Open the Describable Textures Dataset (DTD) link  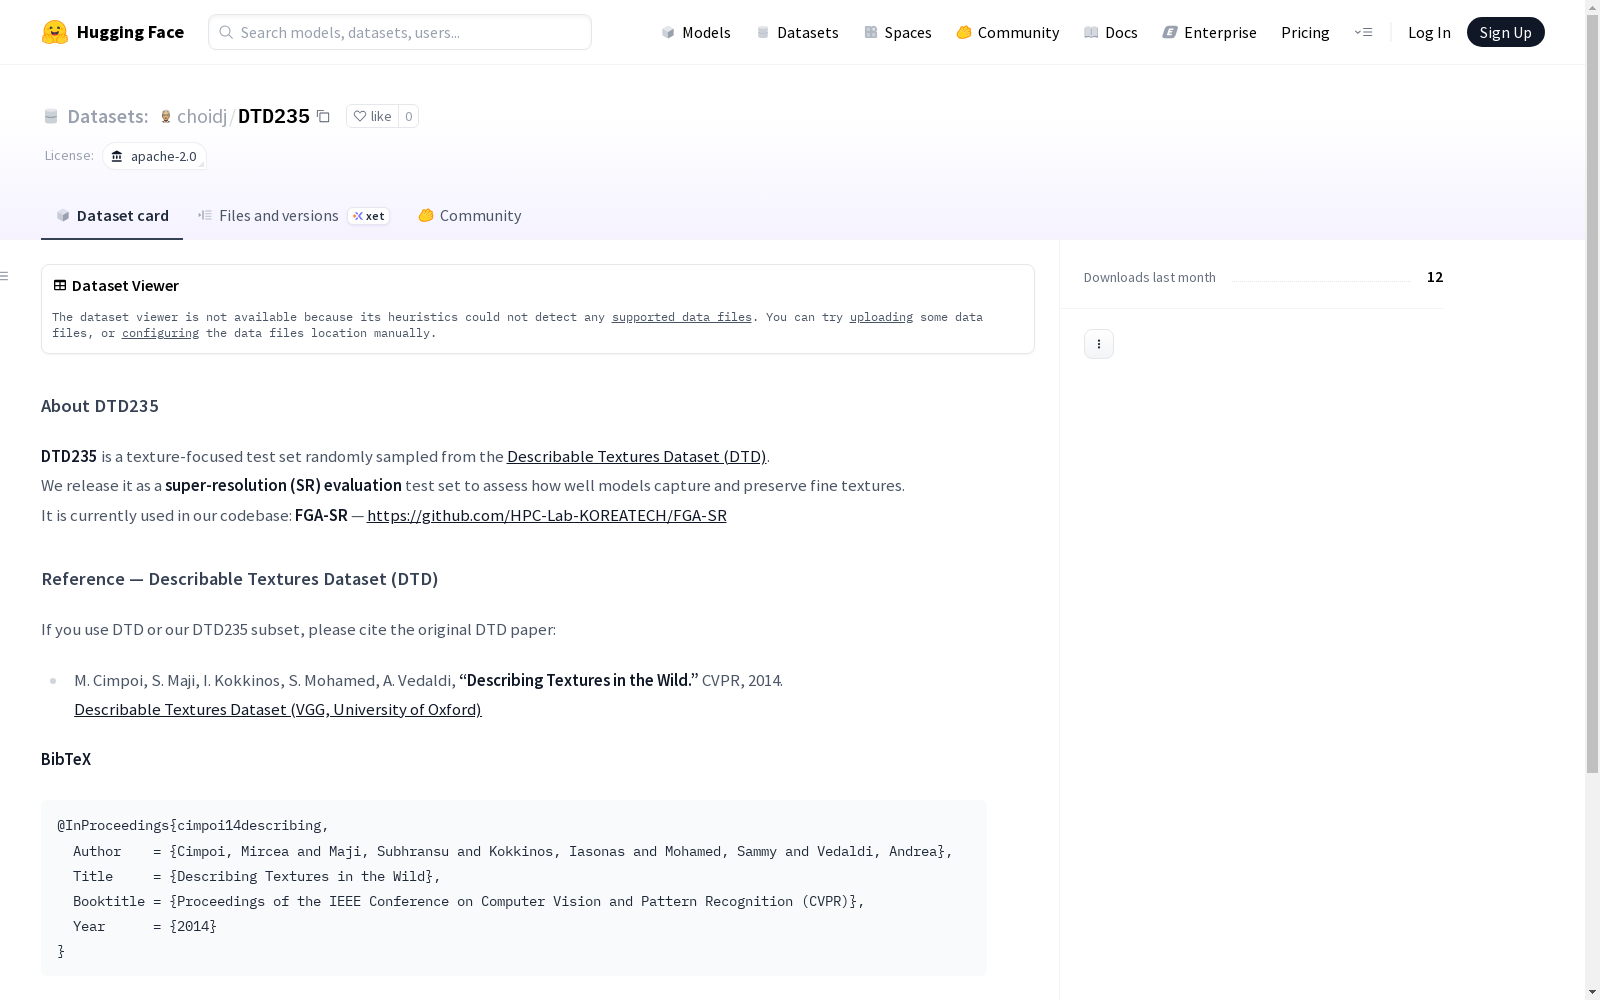tap(636, 456)
